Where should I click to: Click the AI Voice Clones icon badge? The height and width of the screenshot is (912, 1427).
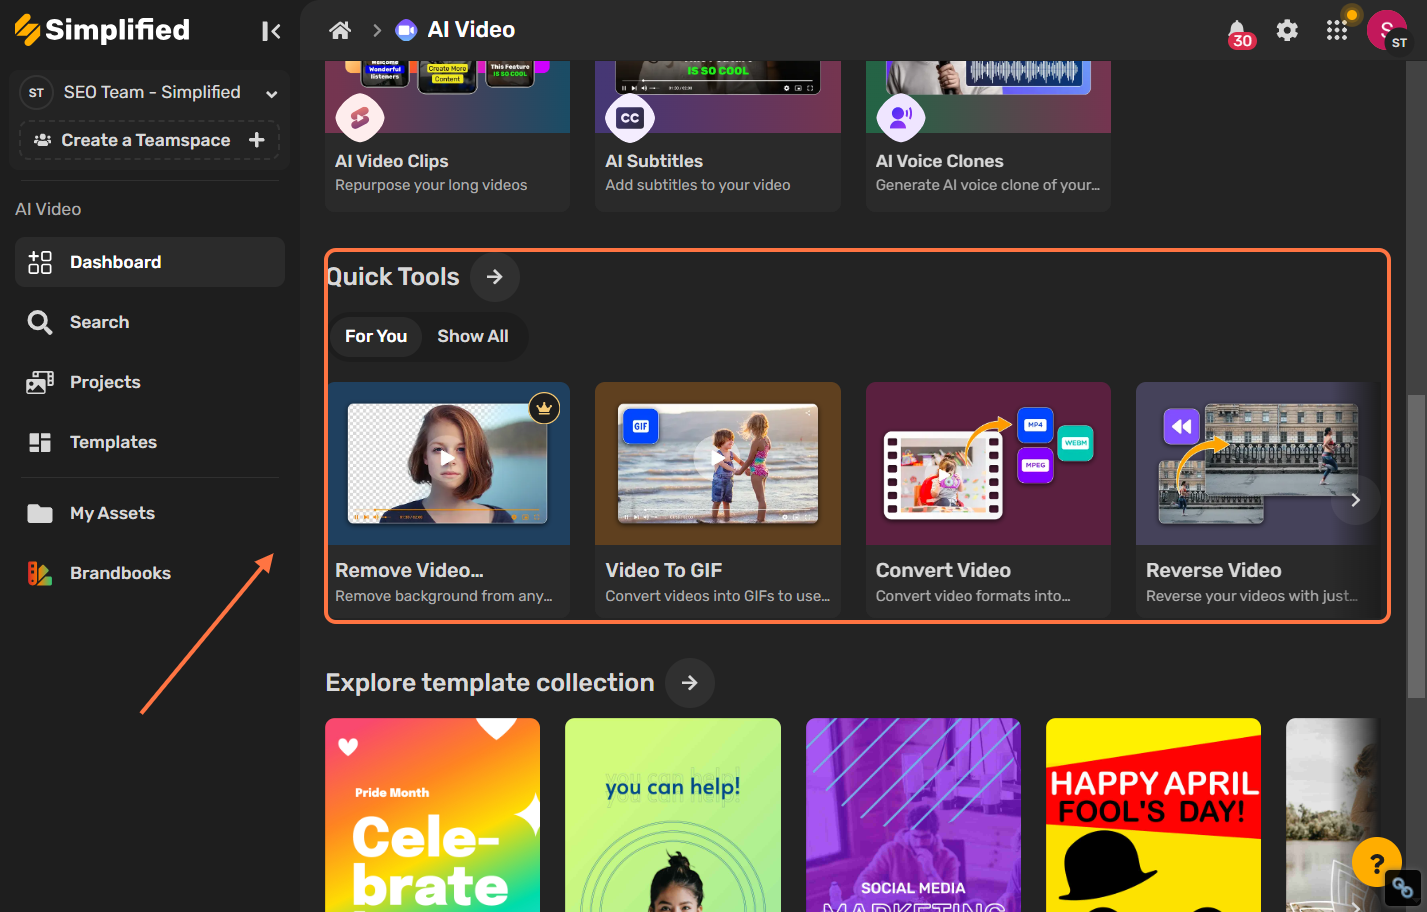pos(901,118)
